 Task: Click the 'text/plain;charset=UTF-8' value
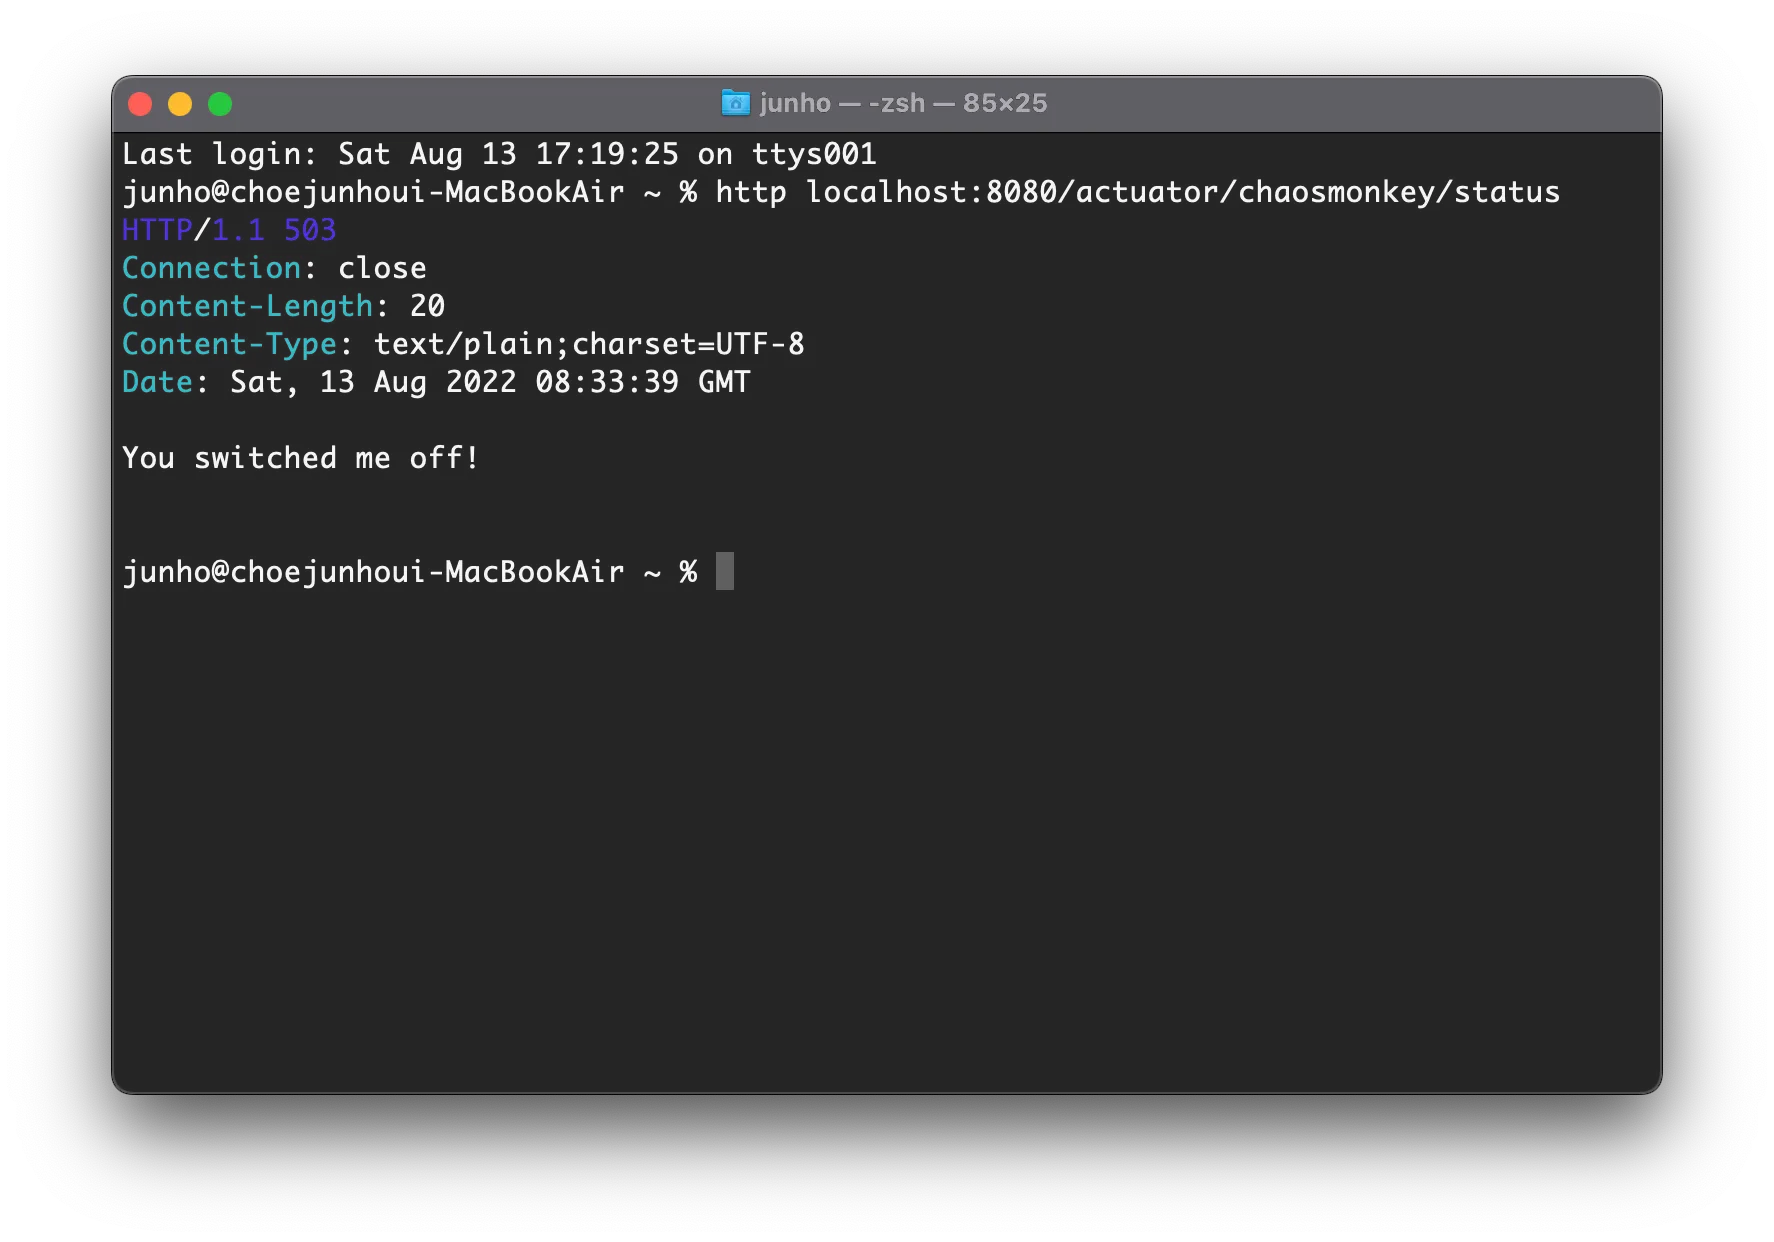pyautogui.click(x=589, y=344)
